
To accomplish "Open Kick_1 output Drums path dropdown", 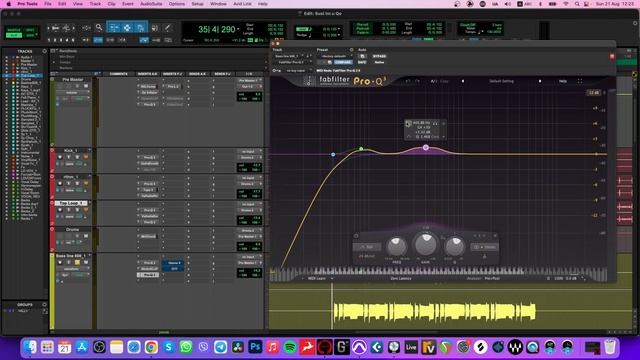I will 249,158.
